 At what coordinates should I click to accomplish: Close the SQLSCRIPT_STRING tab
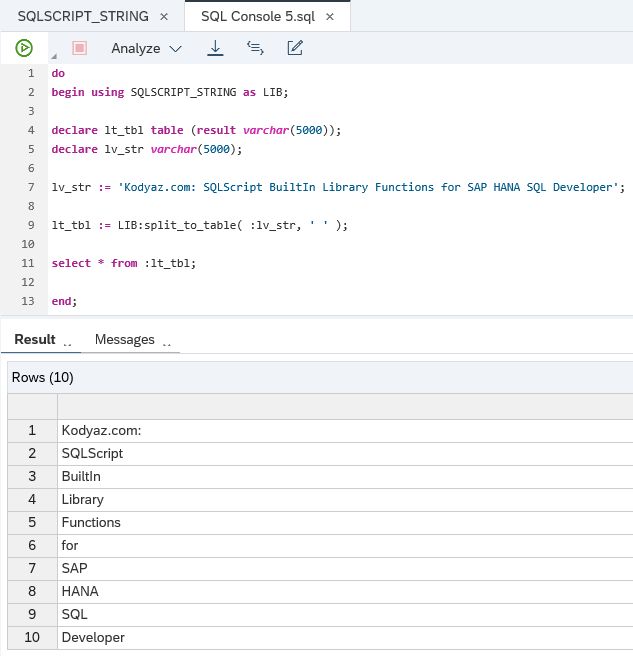164,17
